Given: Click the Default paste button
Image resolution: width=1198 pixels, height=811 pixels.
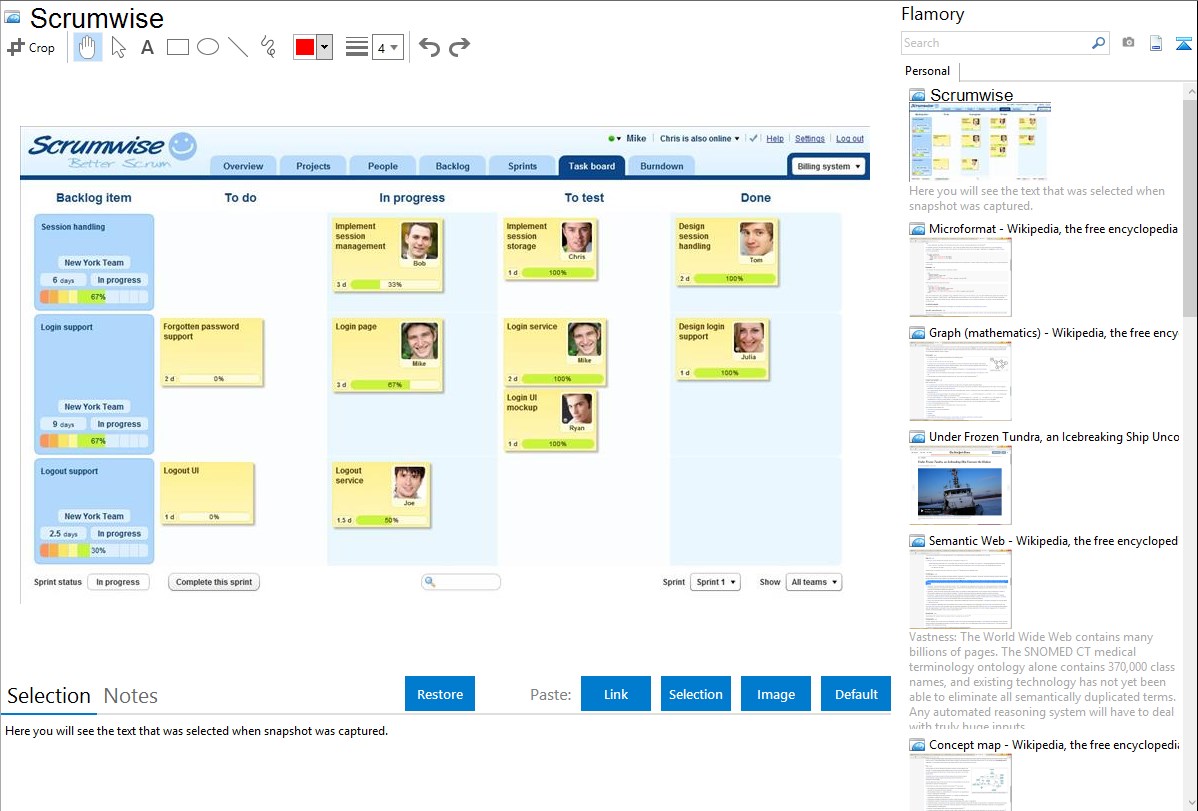Looking at the screenshot, I should pyautogui.click(x=856, y=694).
